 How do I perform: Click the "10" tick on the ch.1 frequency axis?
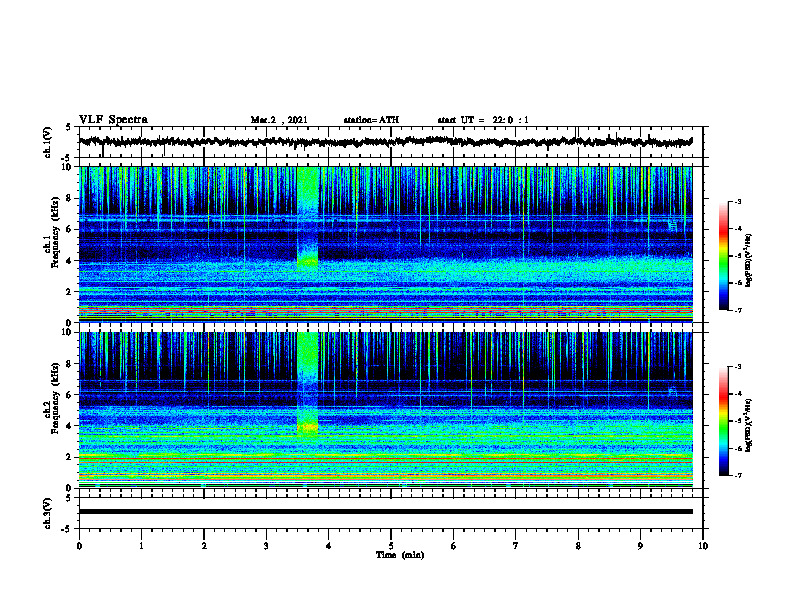tap(68, 167)
